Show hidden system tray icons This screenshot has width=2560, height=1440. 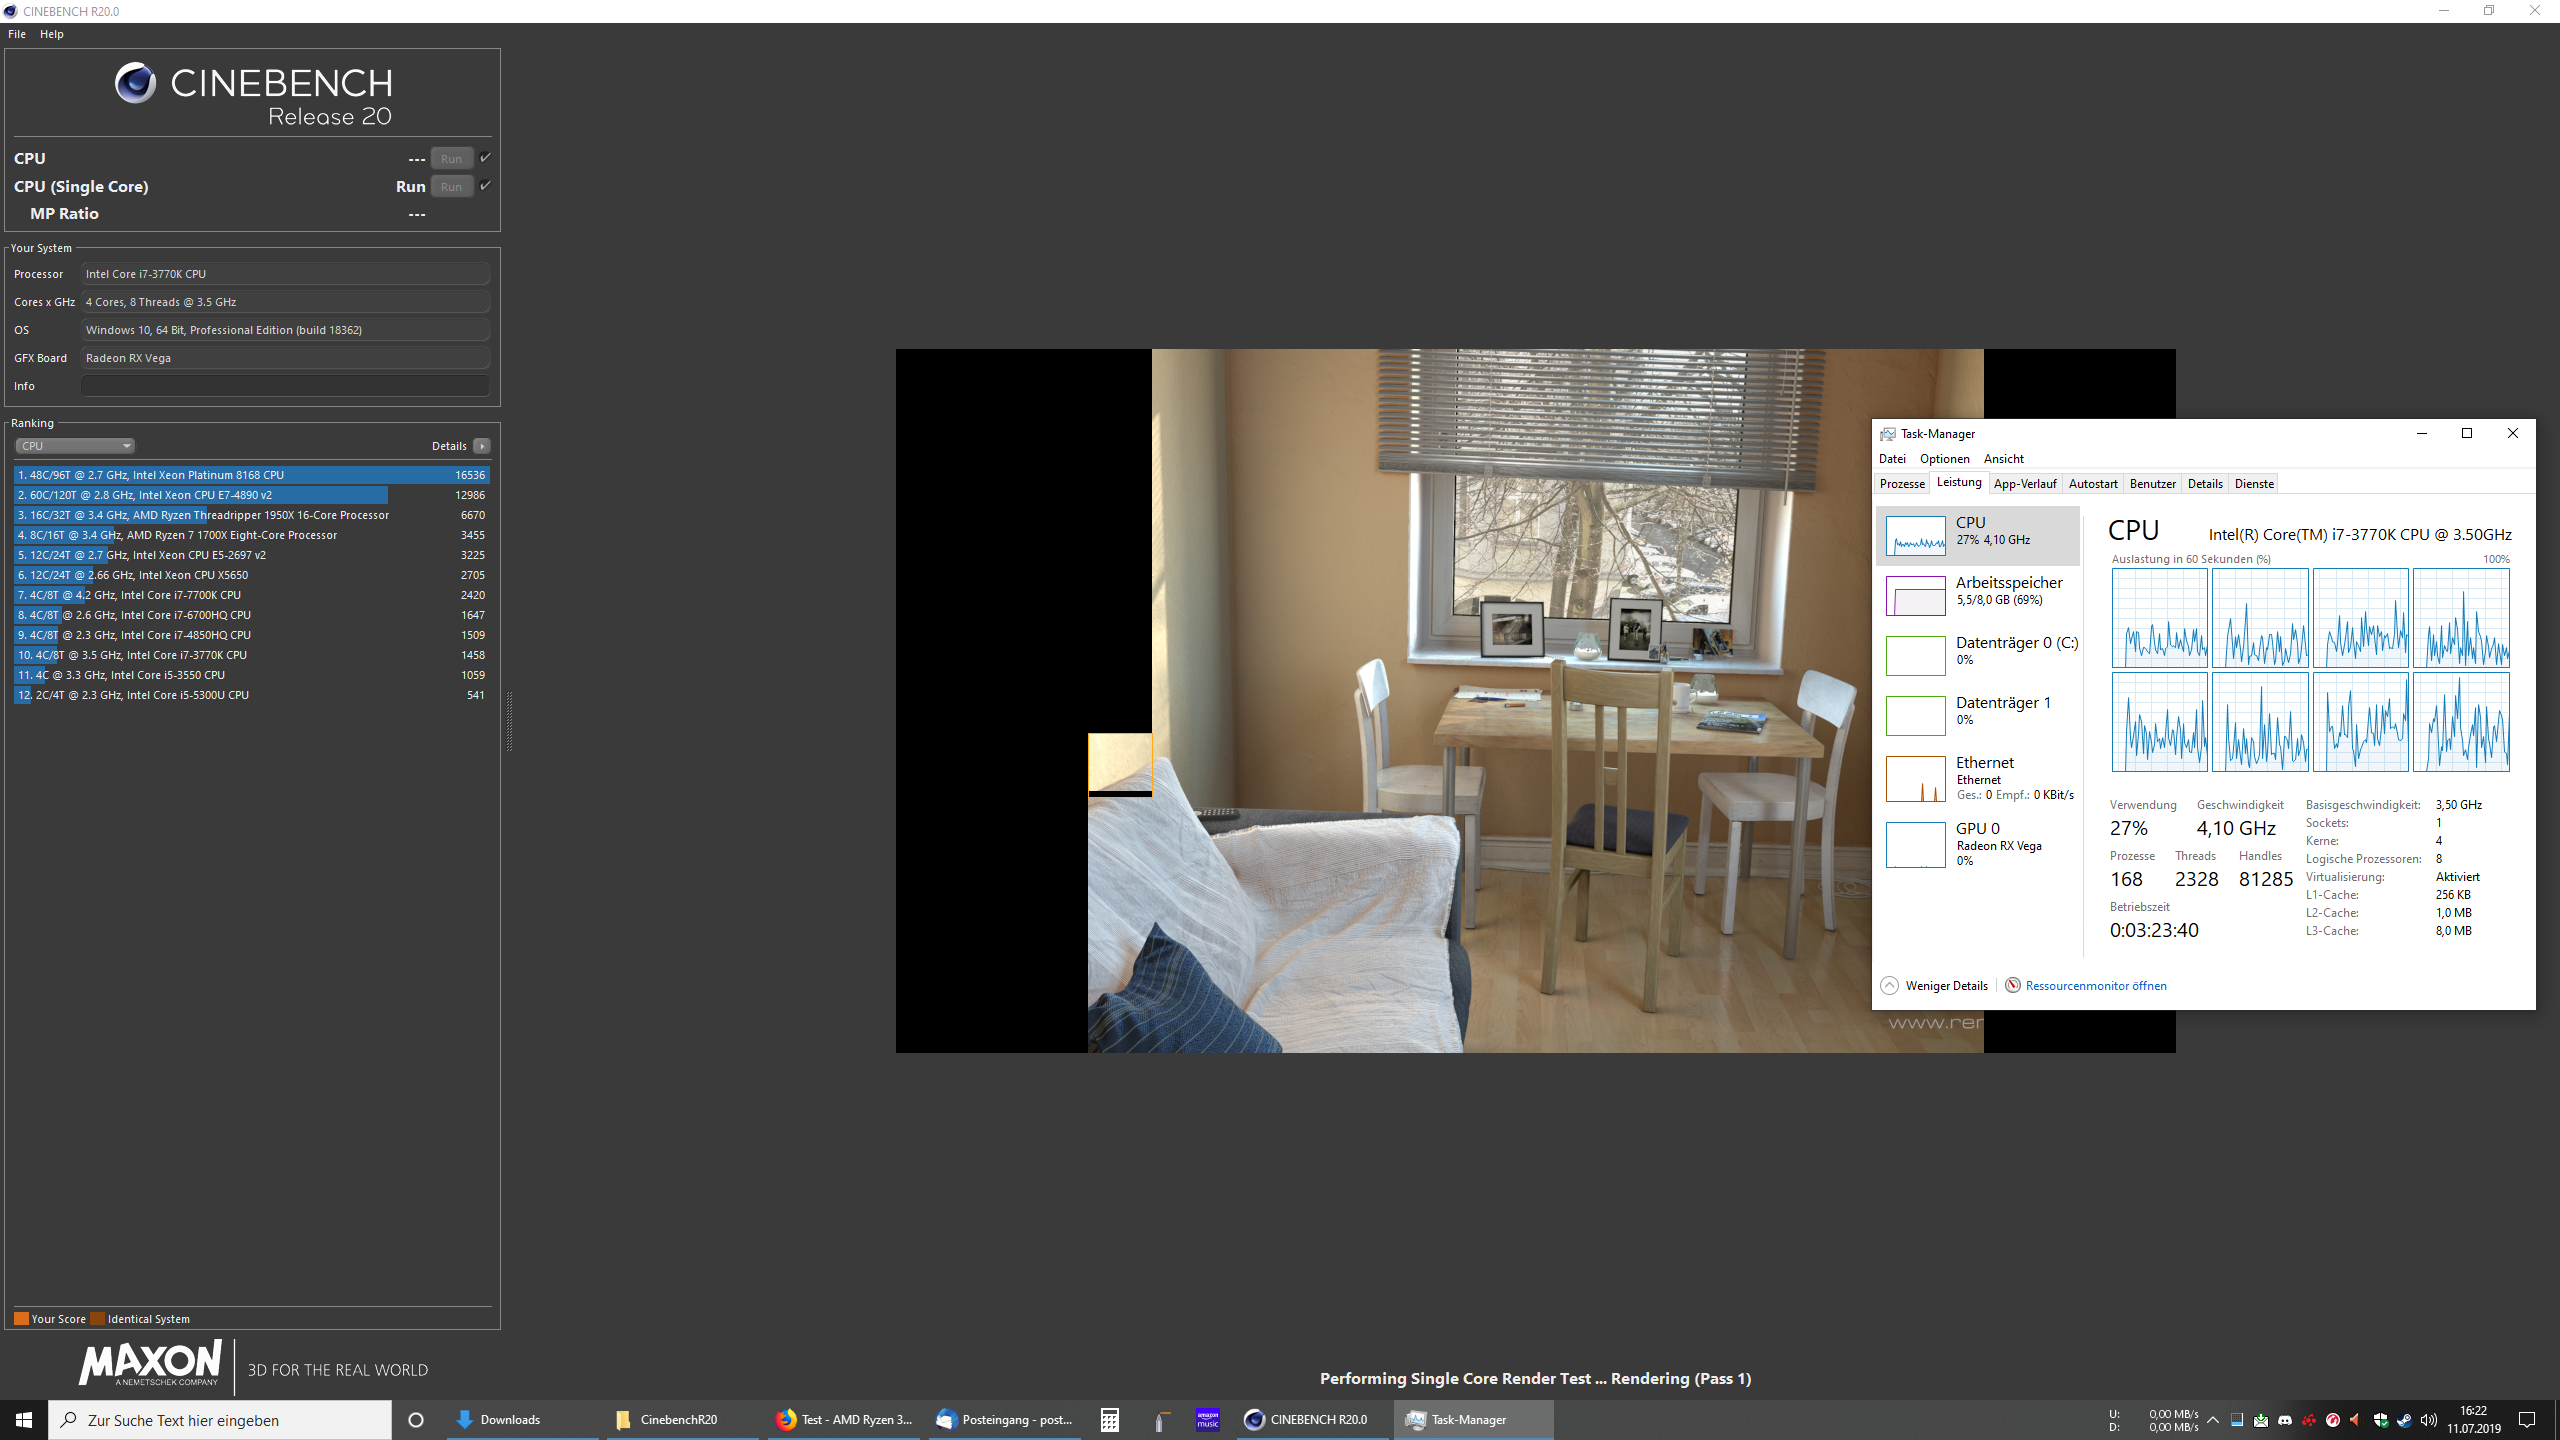click(x=2213, y=1420)
